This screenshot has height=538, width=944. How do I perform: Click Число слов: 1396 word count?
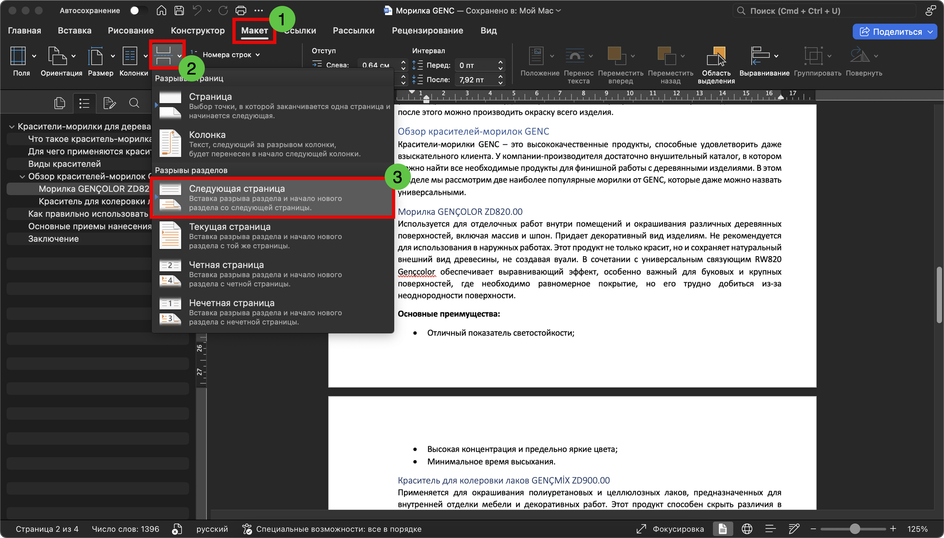coord(125,529)
